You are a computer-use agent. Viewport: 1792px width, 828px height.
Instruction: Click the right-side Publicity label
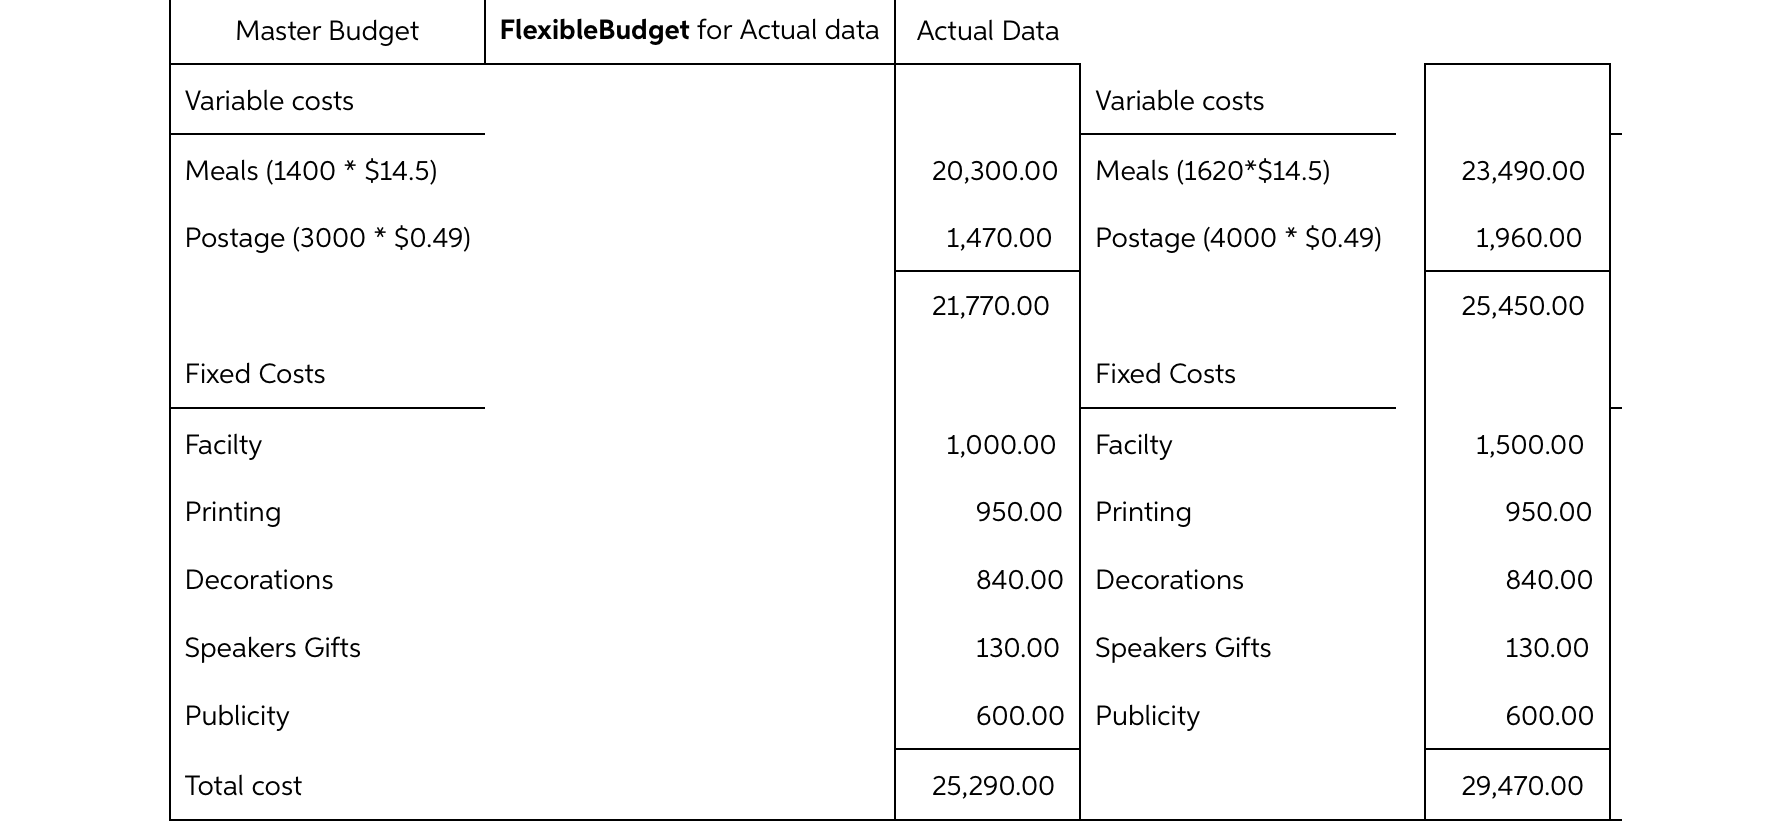(1147, 716)
